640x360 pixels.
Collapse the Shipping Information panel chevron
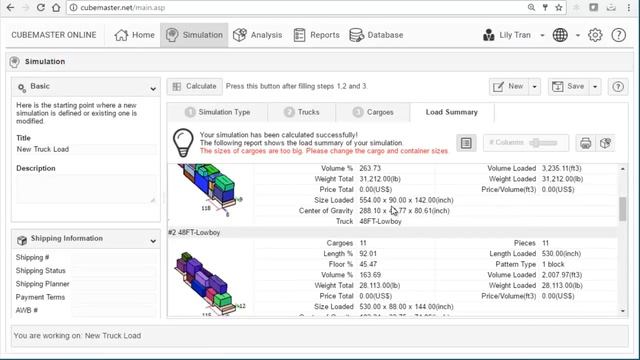[153, 241]
